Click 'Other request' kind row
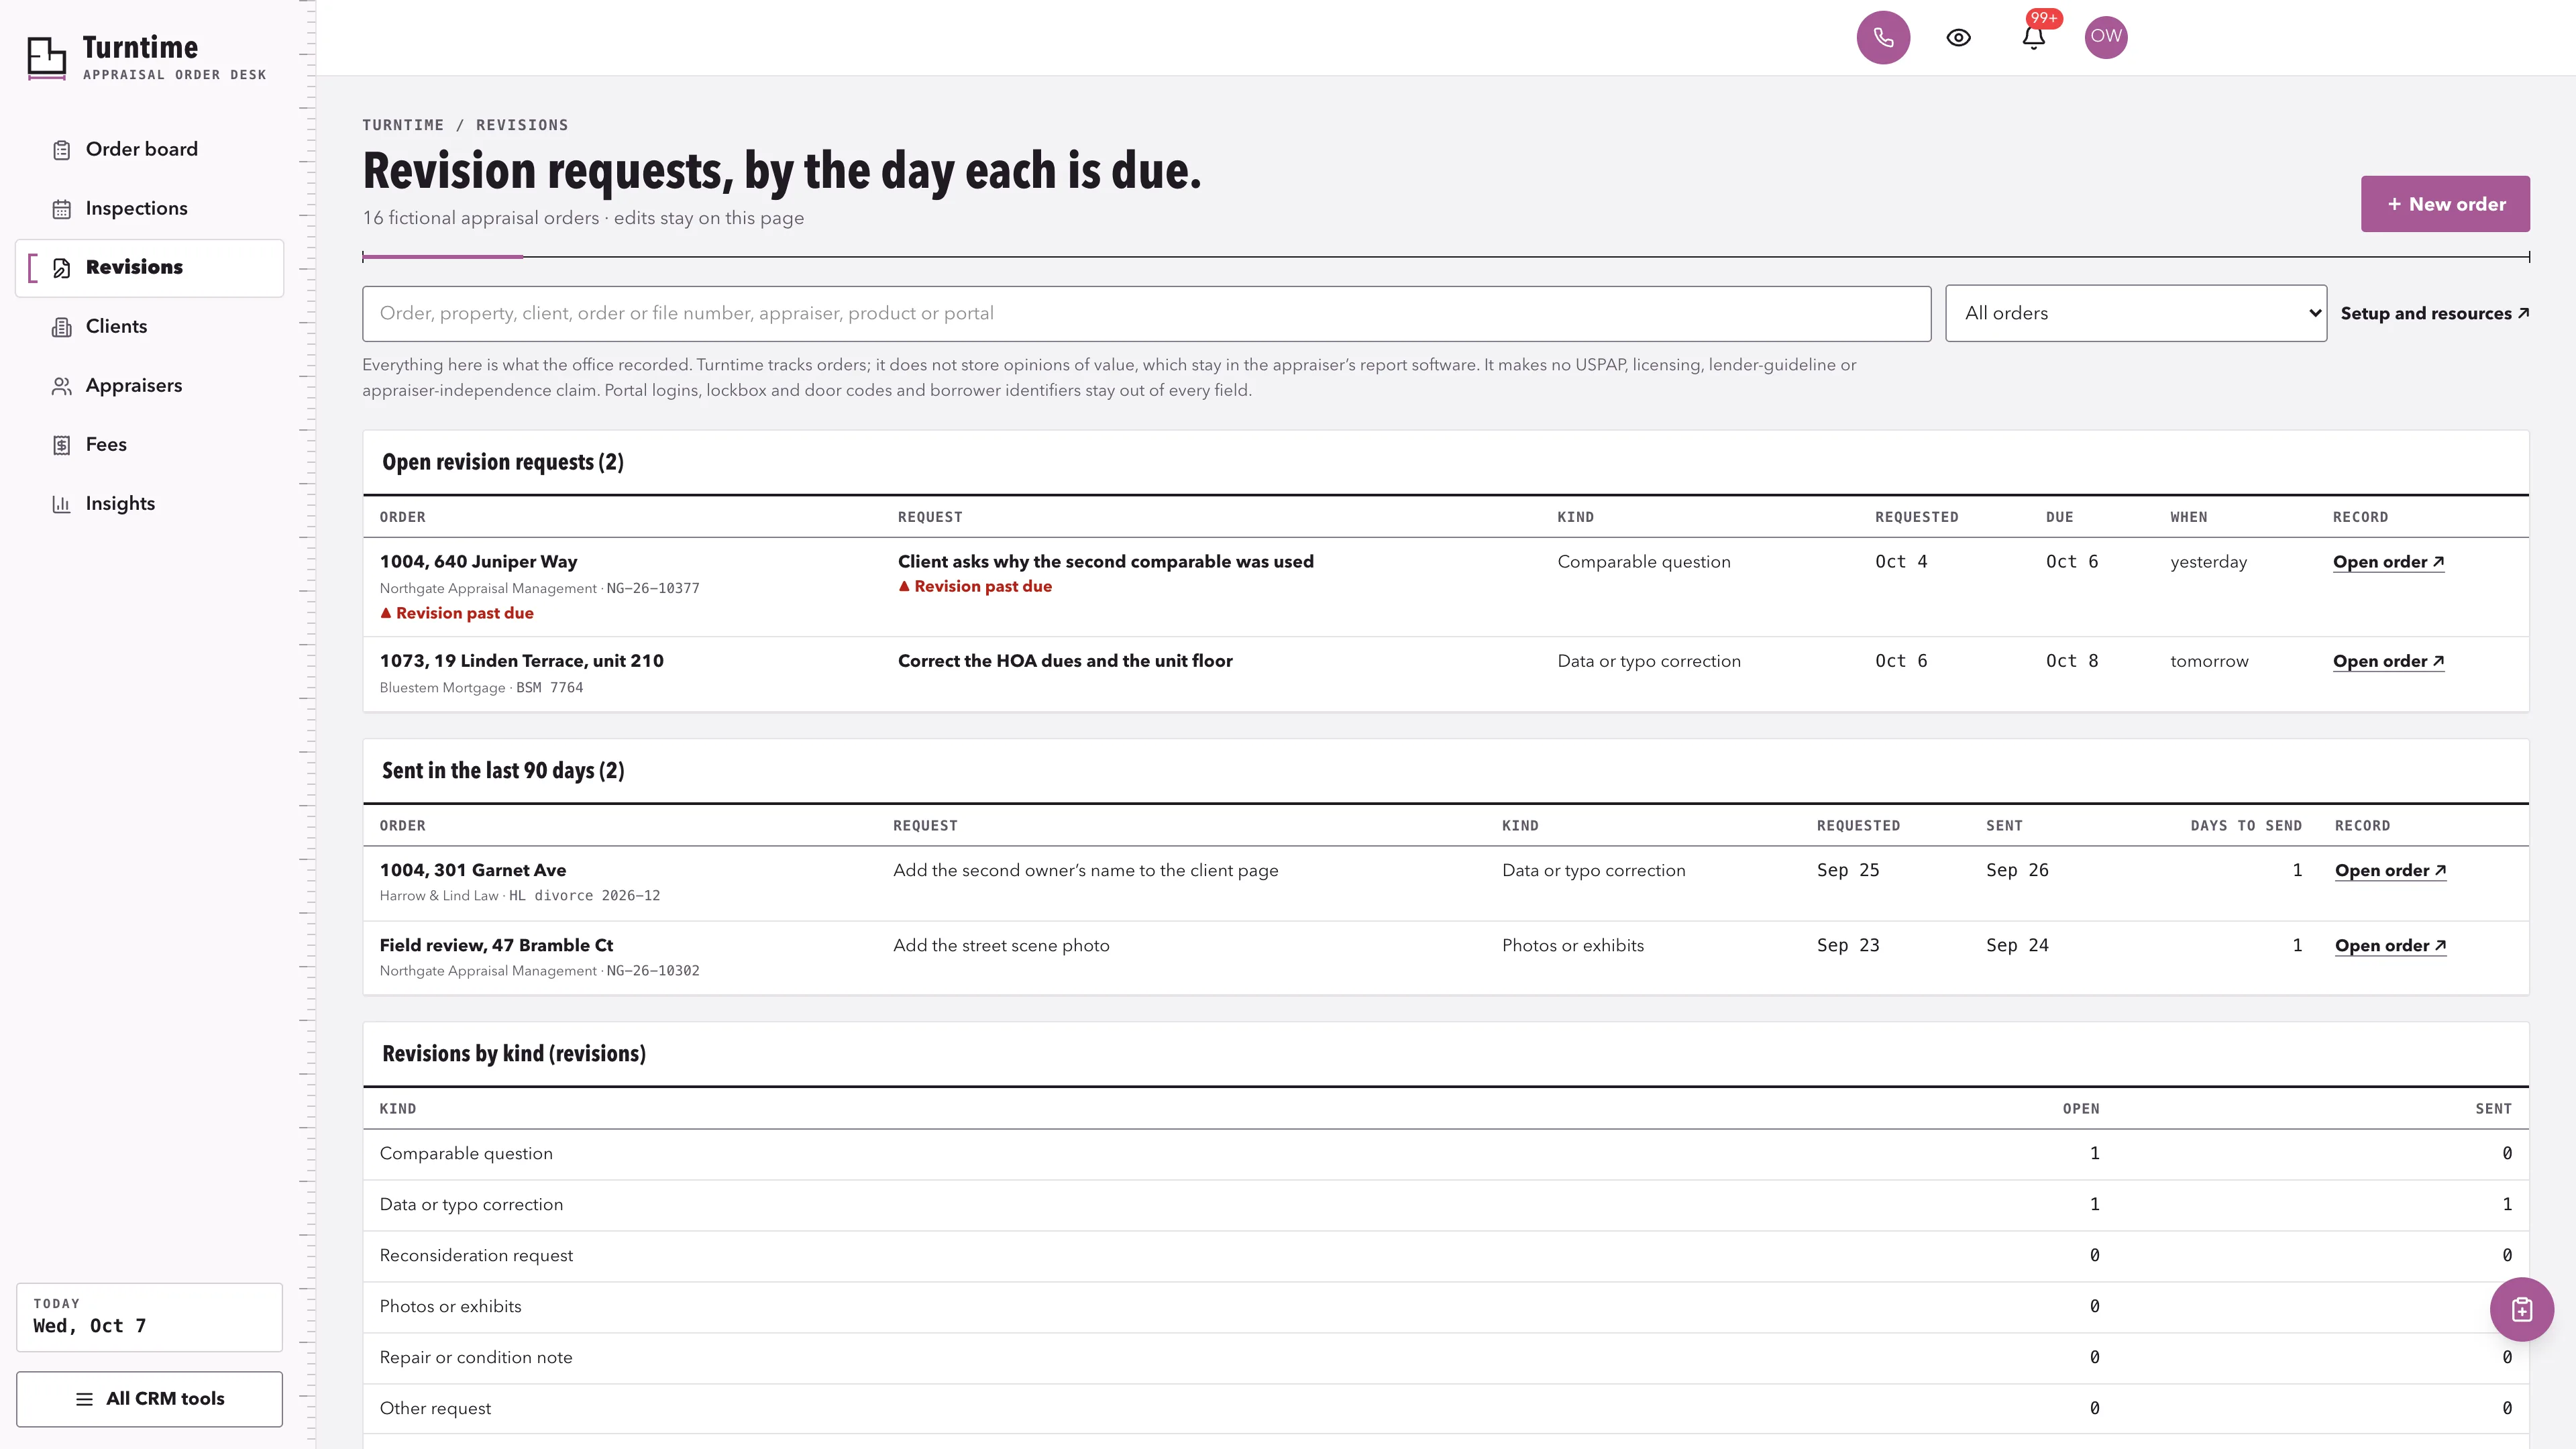Viewport: 2576px width, 1449px height. 1445,1408
